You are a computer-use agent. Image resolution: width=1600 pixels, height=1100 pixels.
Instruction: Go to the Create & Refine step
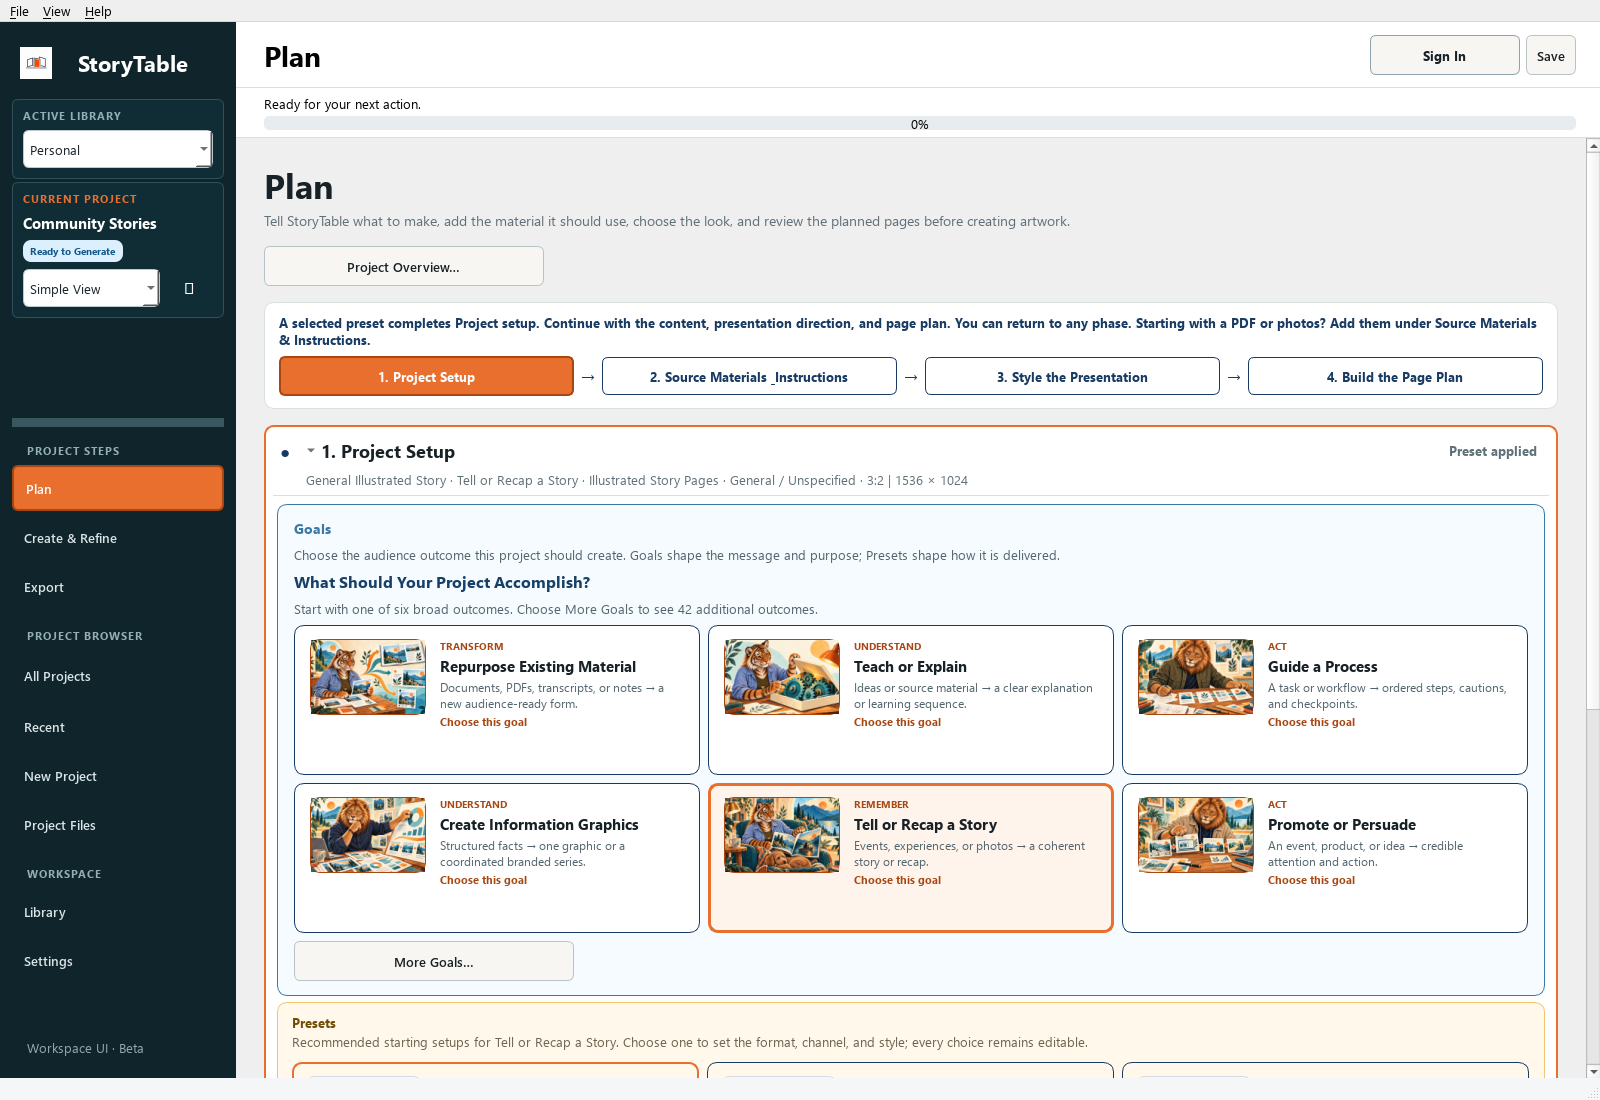tap(118, 538)
